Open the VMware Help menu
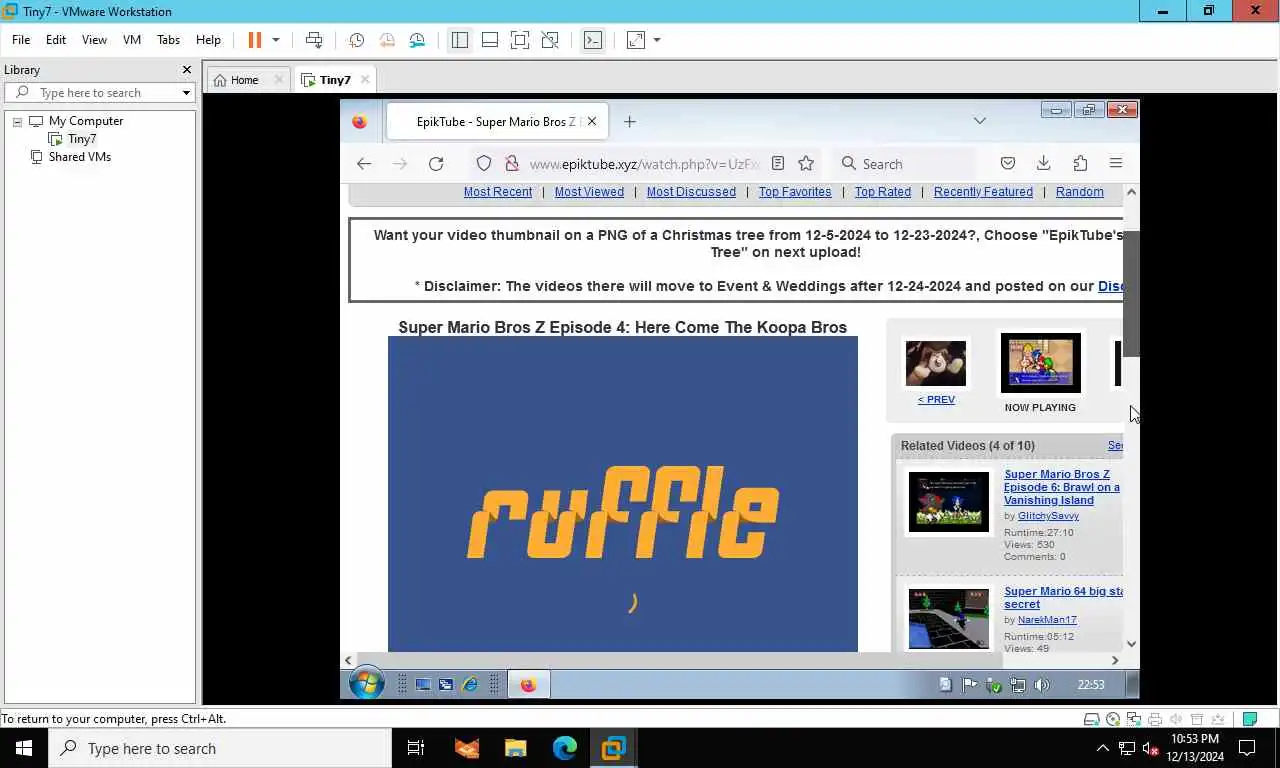Image resolution: width=1280 pixels, height=768 pixels. pyautogui.click(x=208, y=40)
